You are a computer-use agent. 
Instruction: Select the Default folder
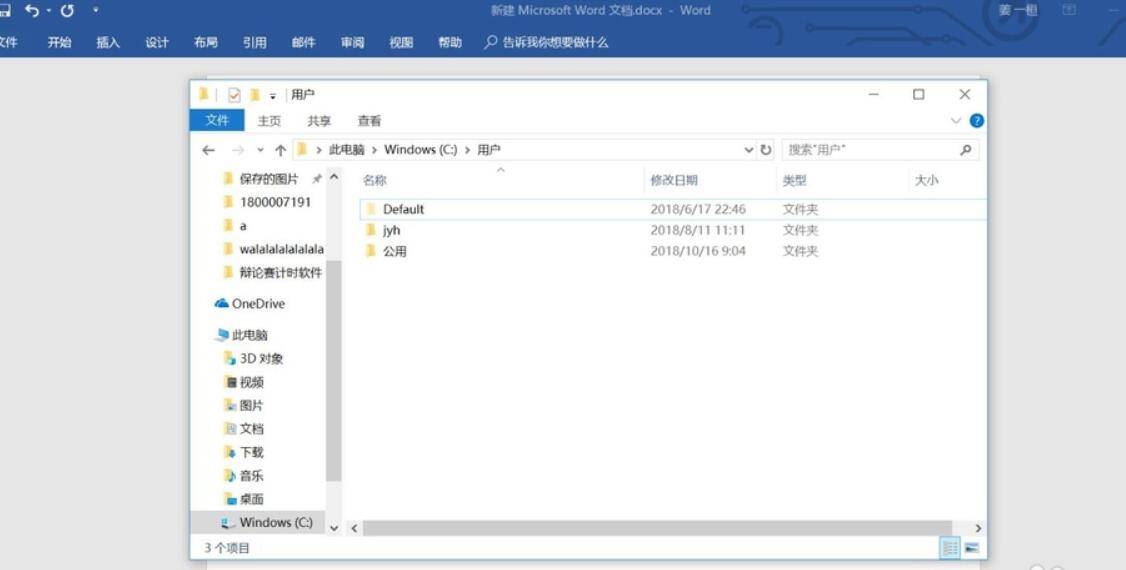403,209
